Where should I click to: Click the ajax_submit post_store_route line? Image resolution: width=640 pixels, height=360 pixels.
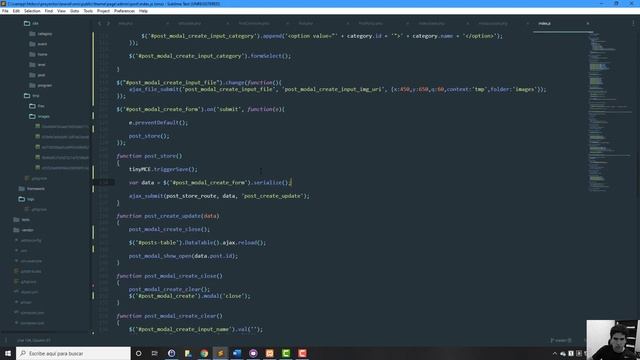coord(219,196)
